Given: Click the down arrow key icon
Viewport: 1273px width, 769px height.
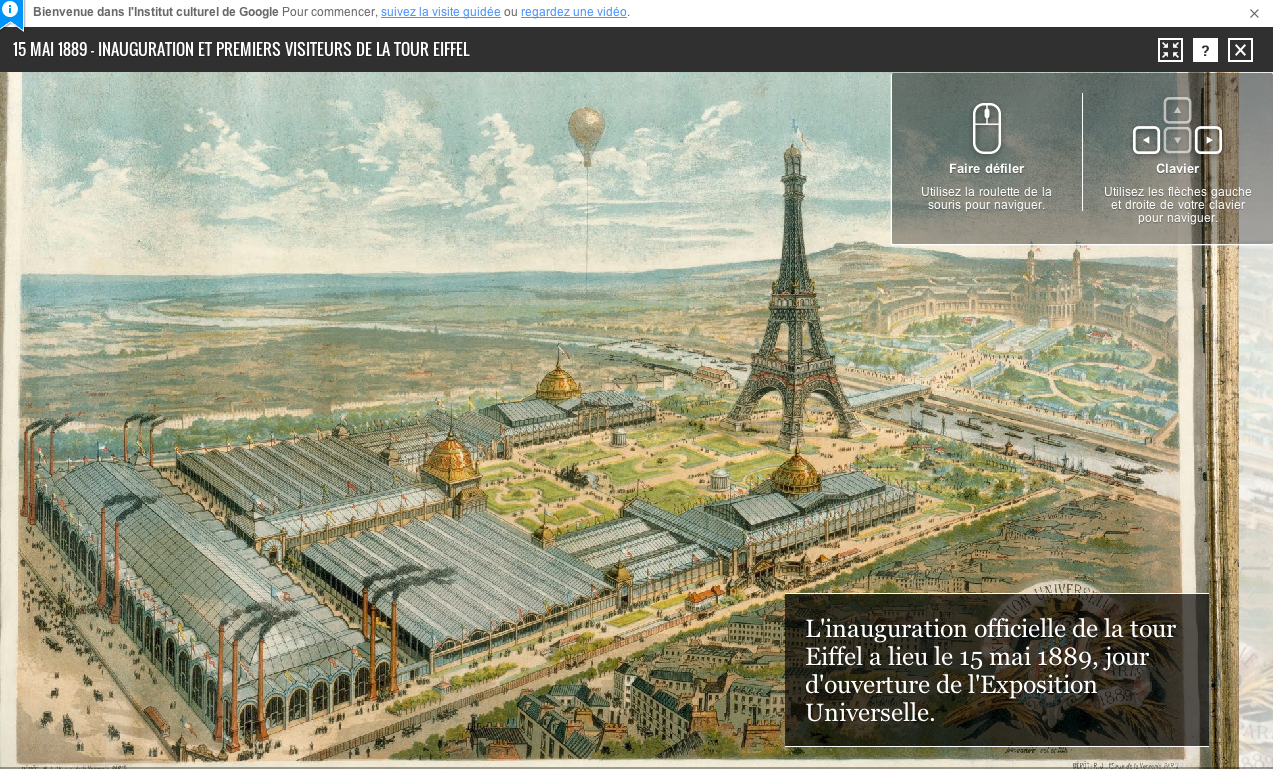Looking at the screenshot, I should tap(1178, 140).
